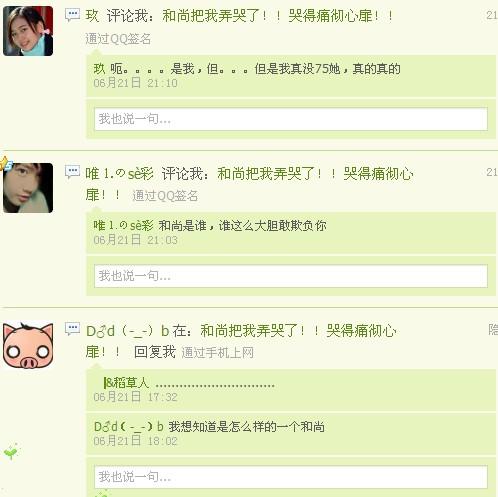Click 回复我 text in third post
498x497 pixels.
pos(155,352)
